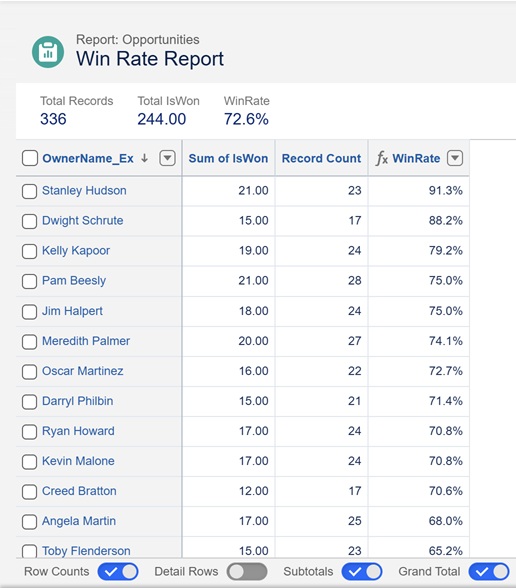Click the Angela Martin name link

[x=79, y=521]
